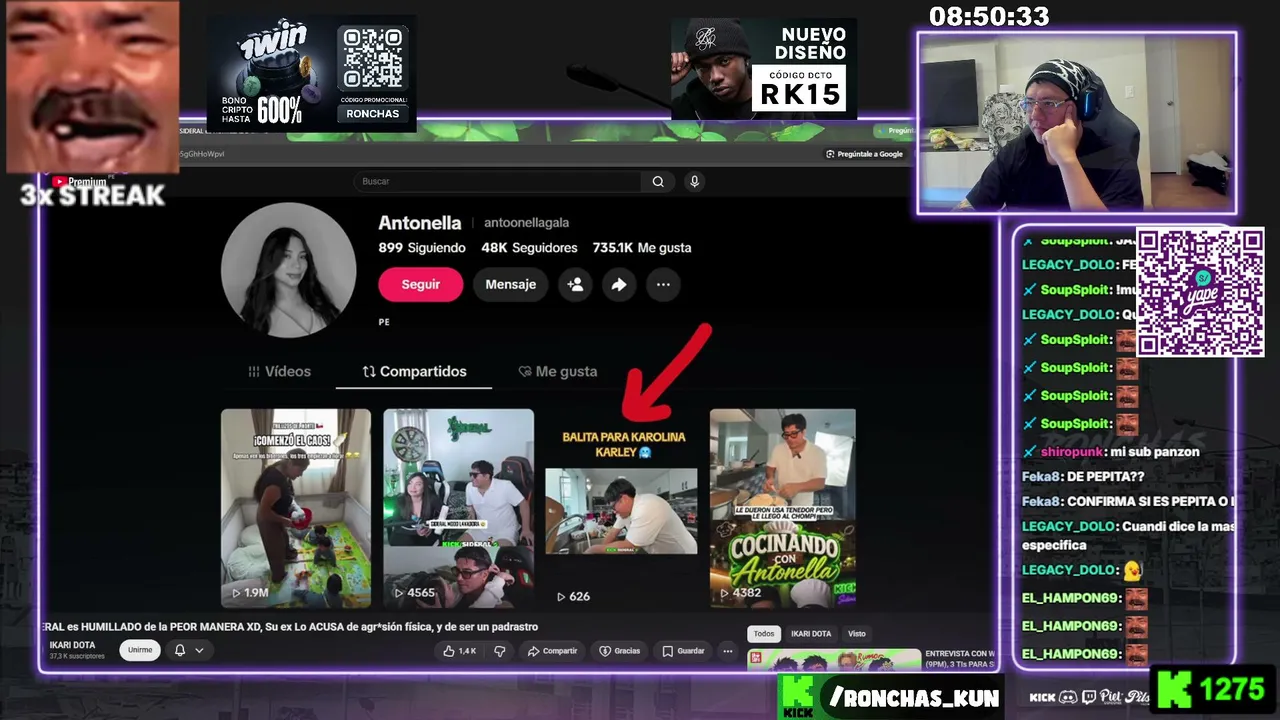This screenshot has width=1280, height=720.
Task: Open the ¡Comenzó el caos! video thumbnail
Action: coord(296,508)
